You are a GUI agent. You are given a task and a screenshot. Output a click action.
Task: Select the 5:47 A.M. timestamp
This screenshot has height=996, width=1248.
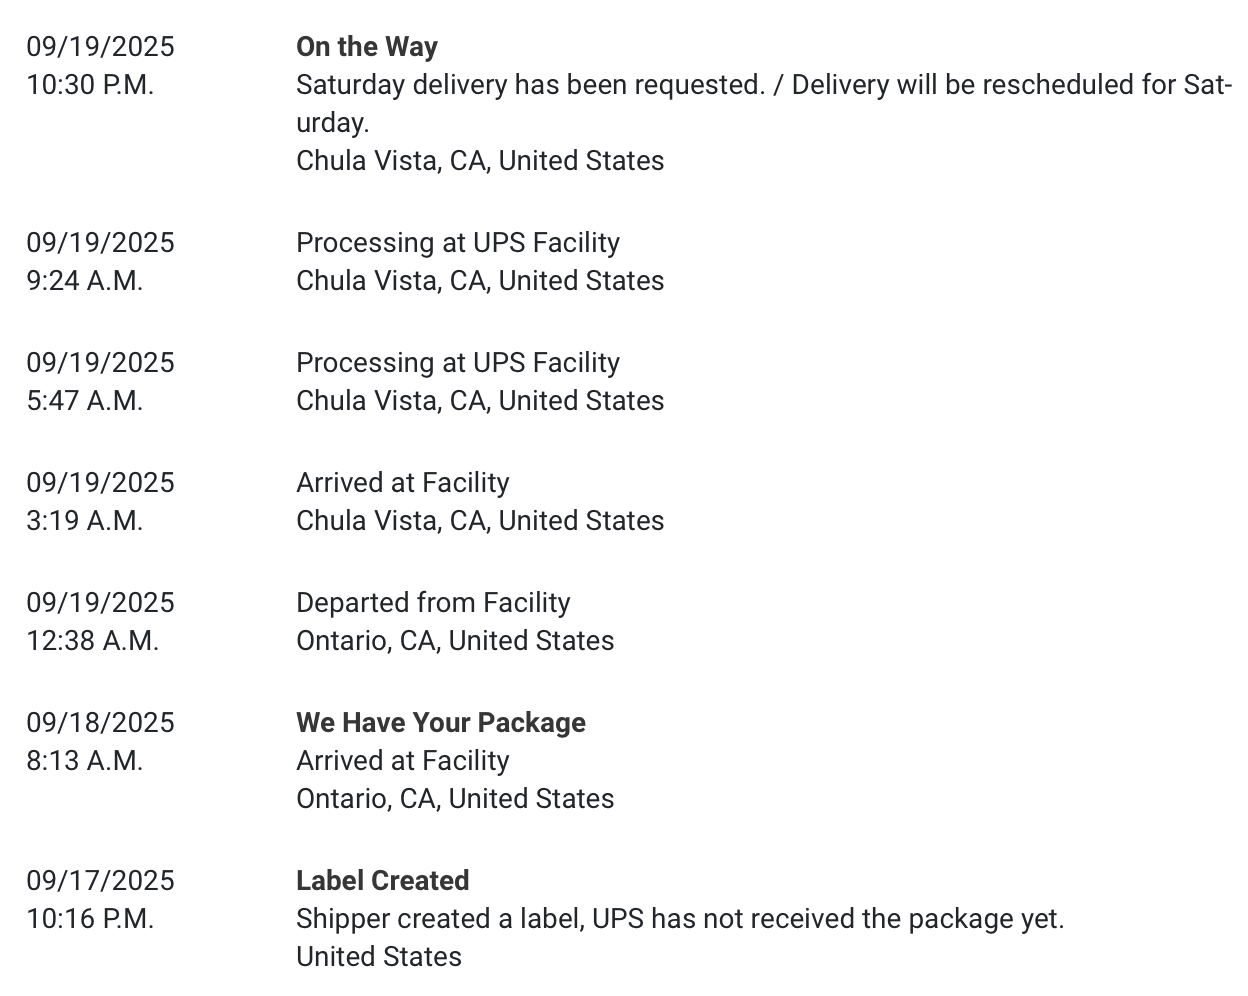tap(85, 401)
